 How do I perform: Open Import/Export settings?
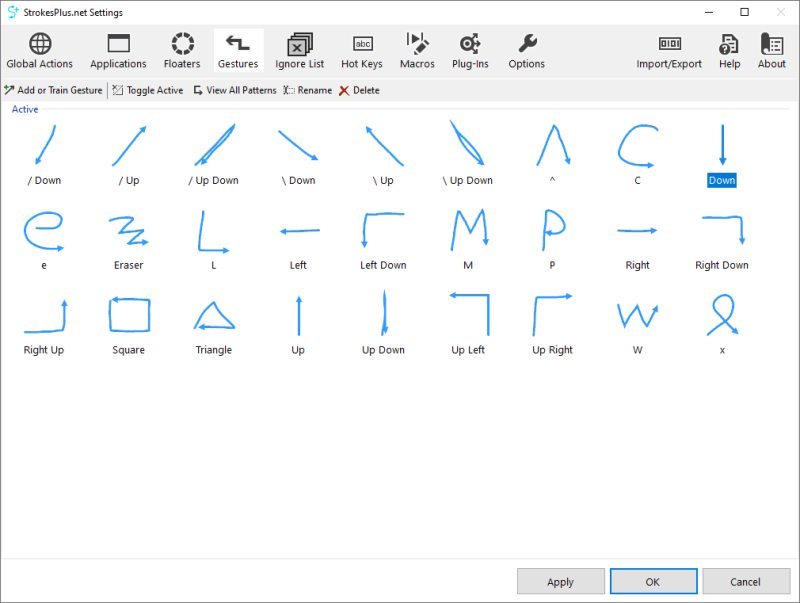(x=669, y=51)
